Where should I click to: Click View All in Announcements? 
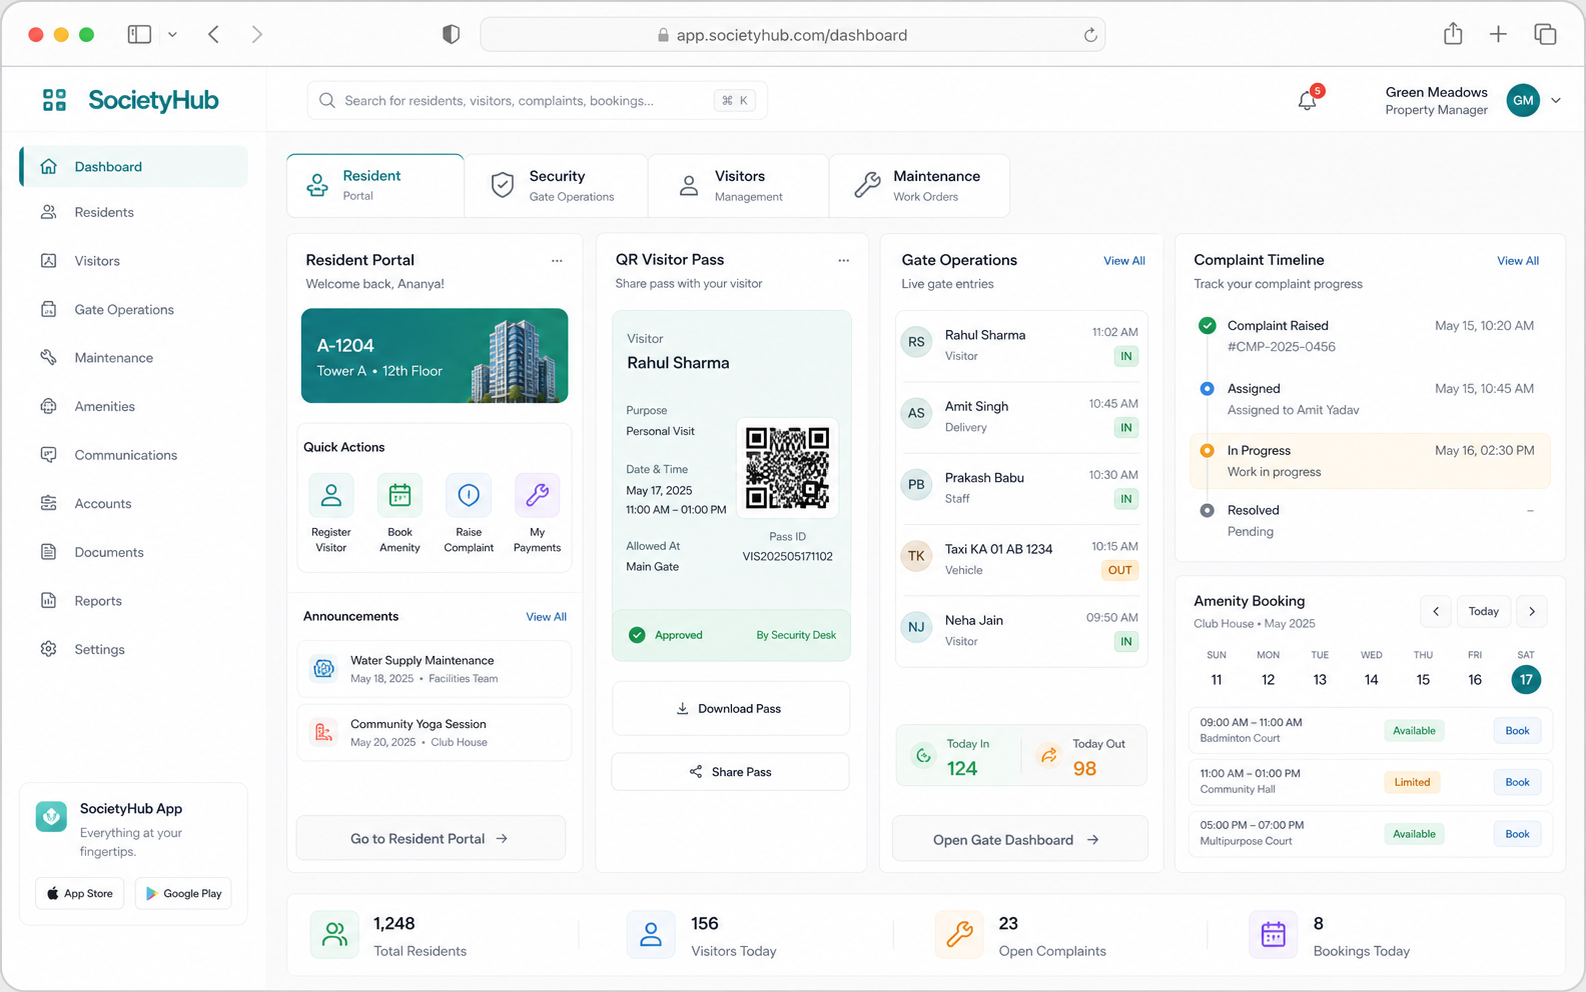tap(546, 616)
